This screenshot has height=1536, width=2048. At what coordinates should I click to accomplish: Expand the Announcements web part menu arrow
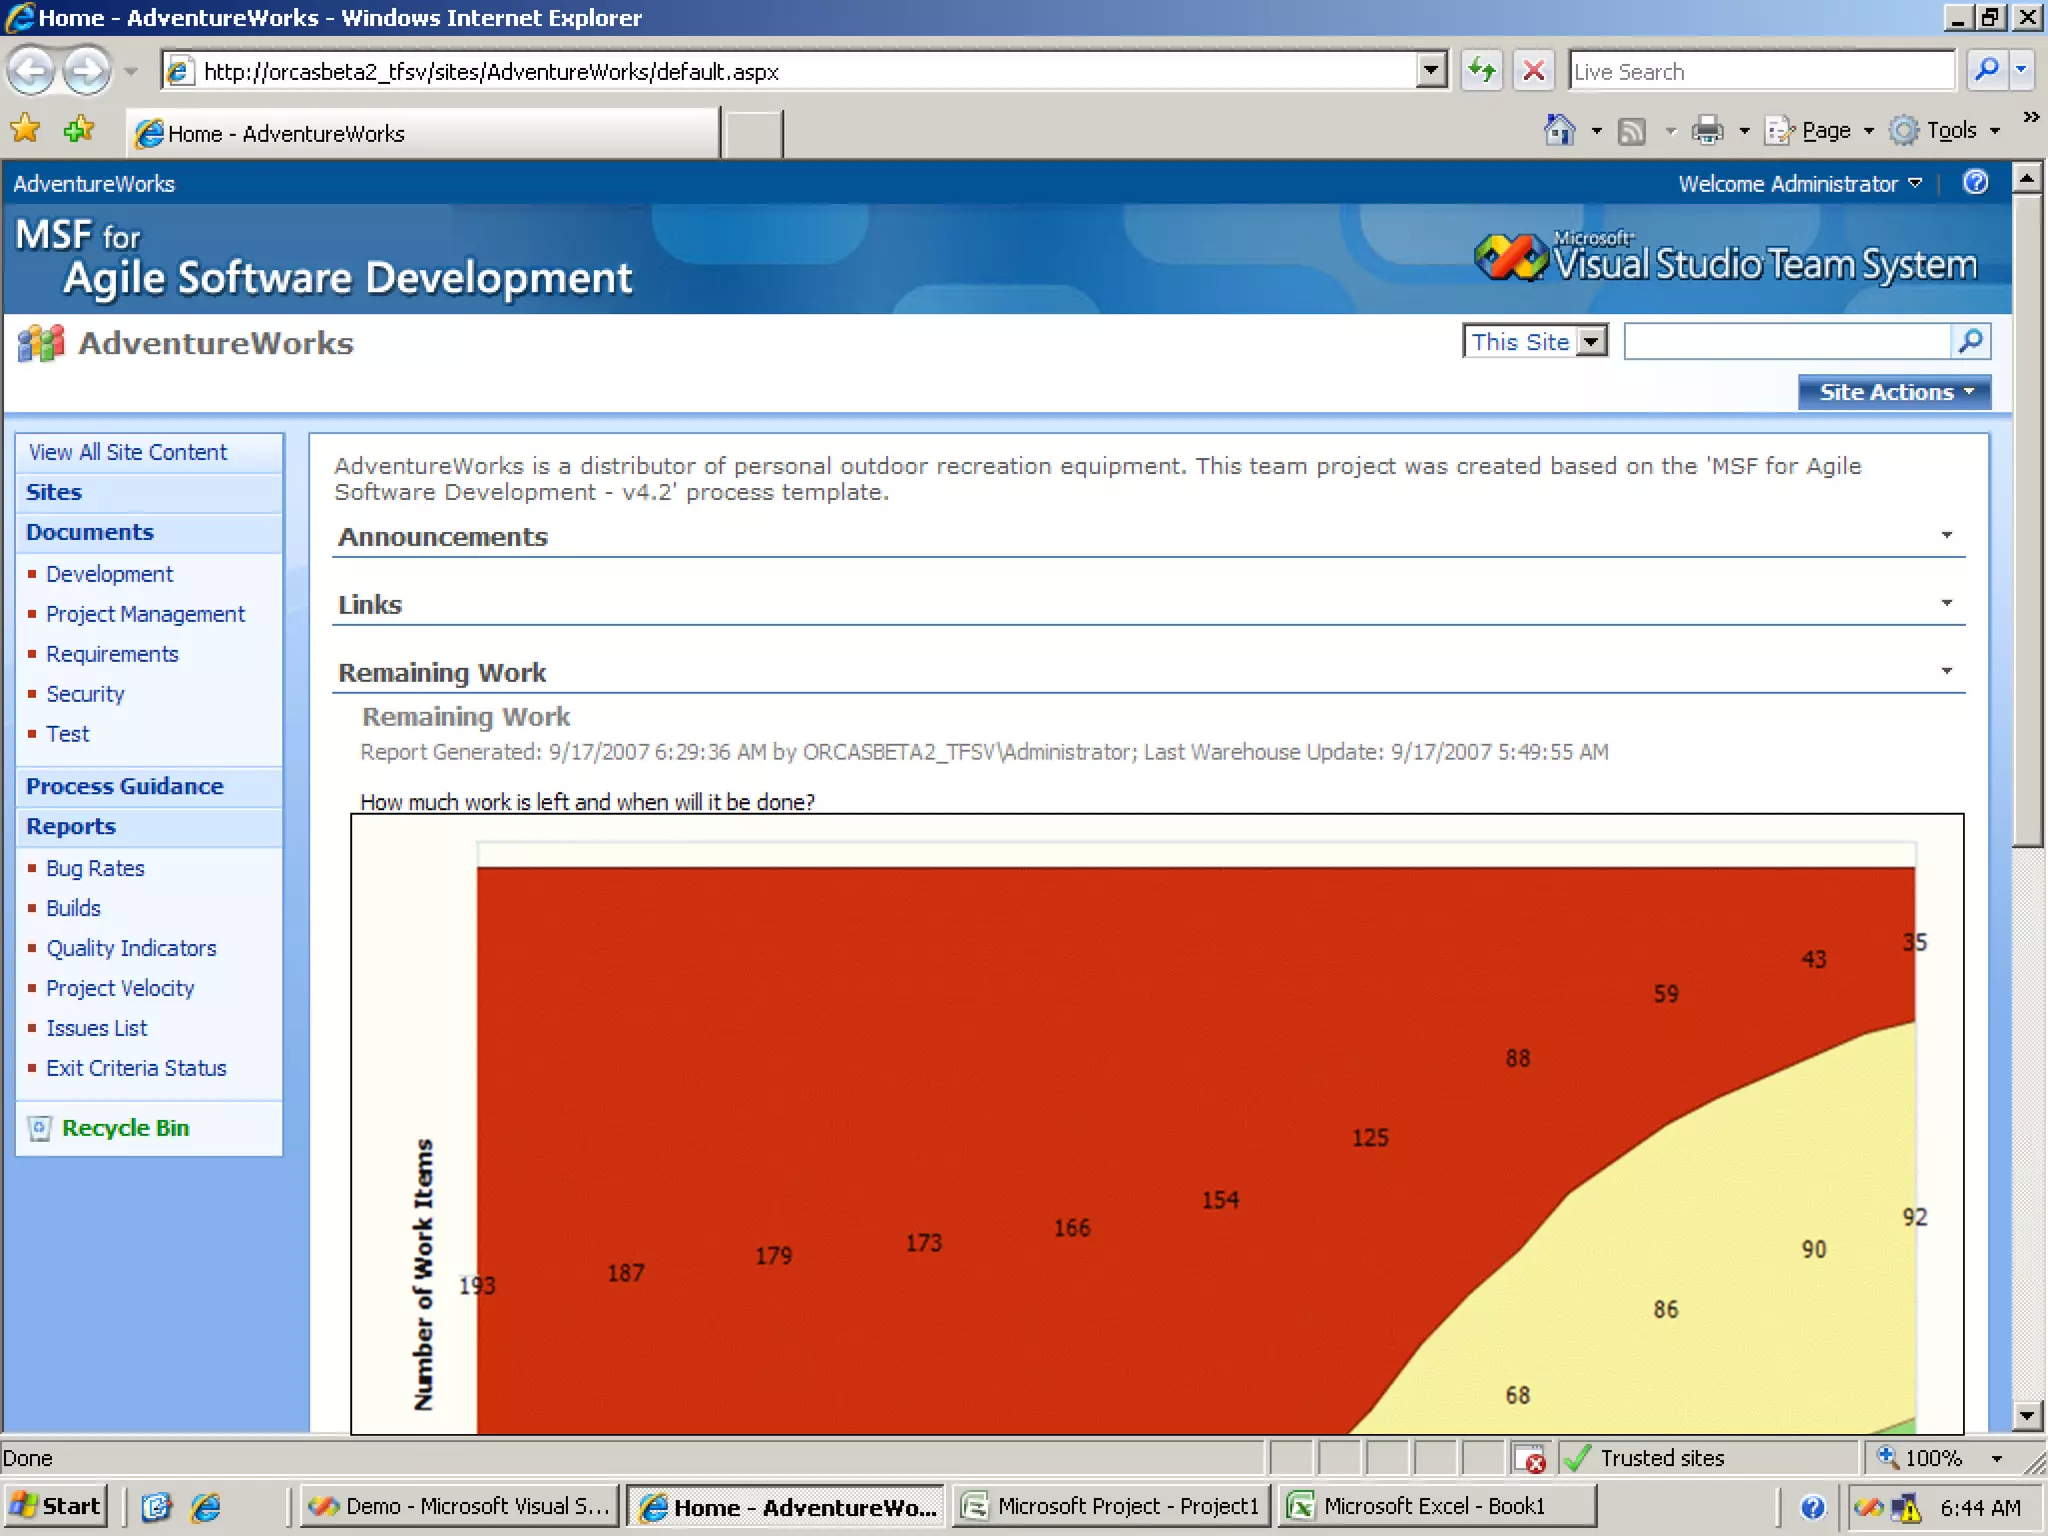coord(1946,535)
